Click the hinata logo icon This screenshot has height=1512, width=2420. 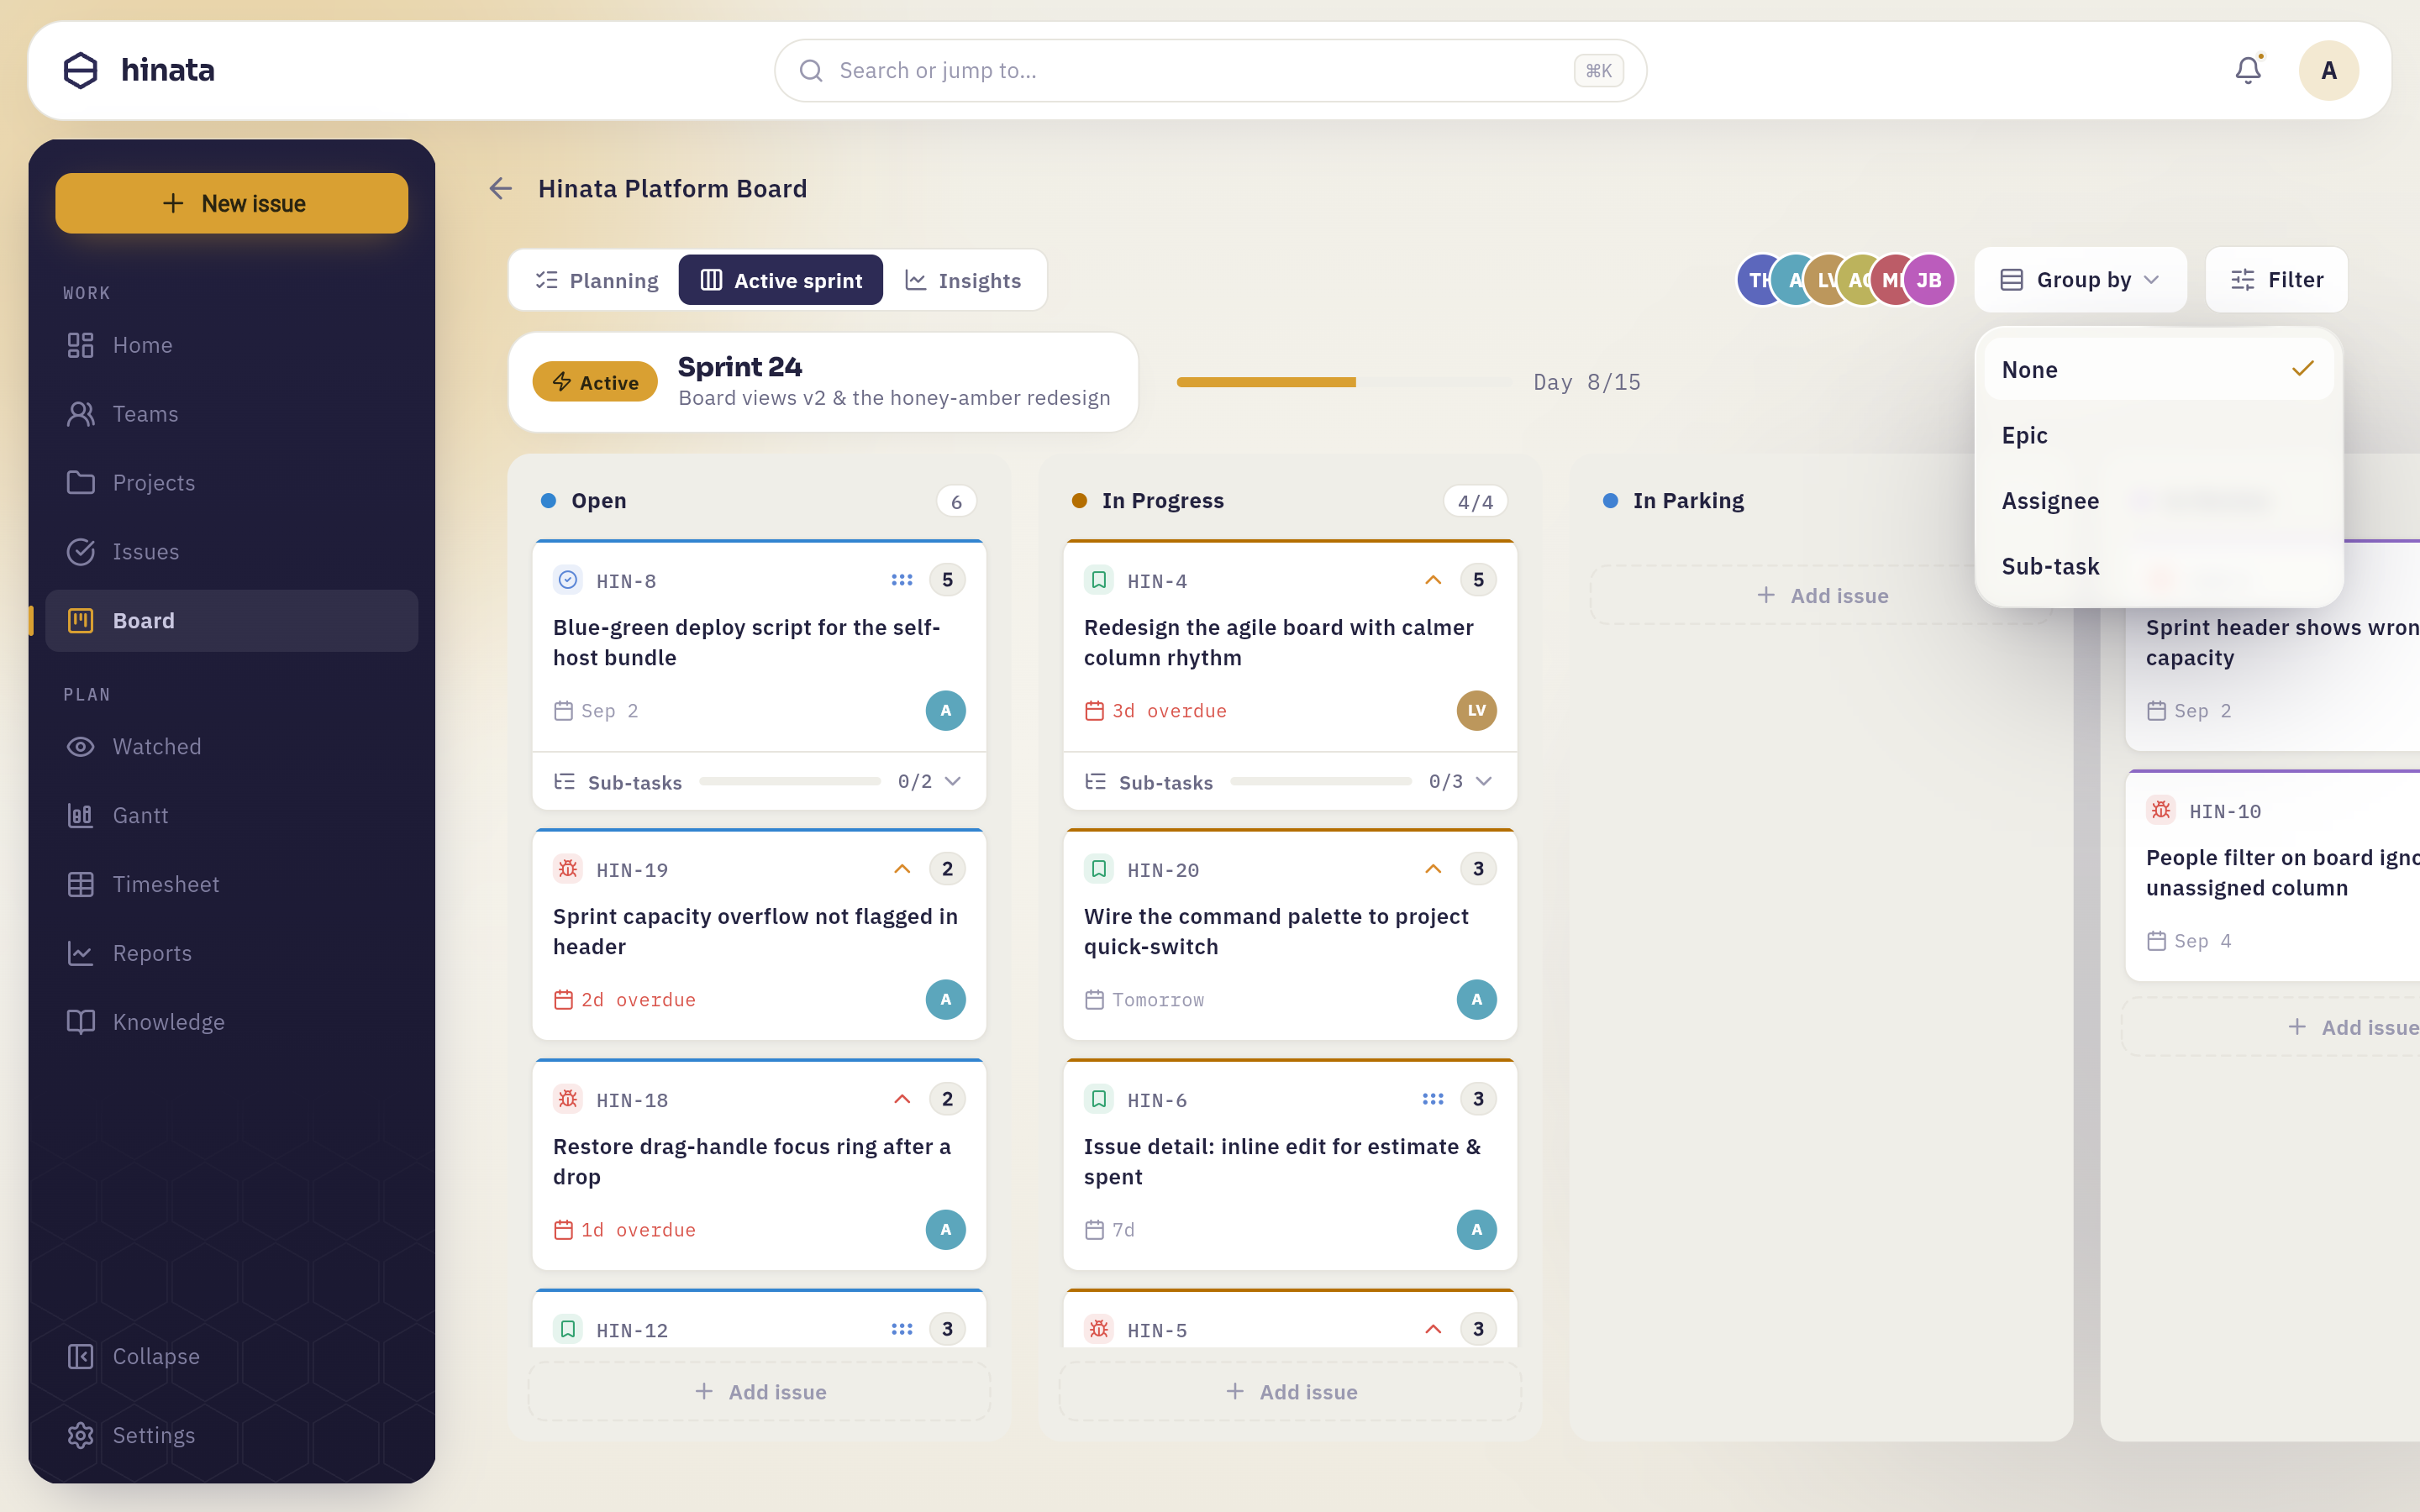pyautogui.click(x=81, y=70)
